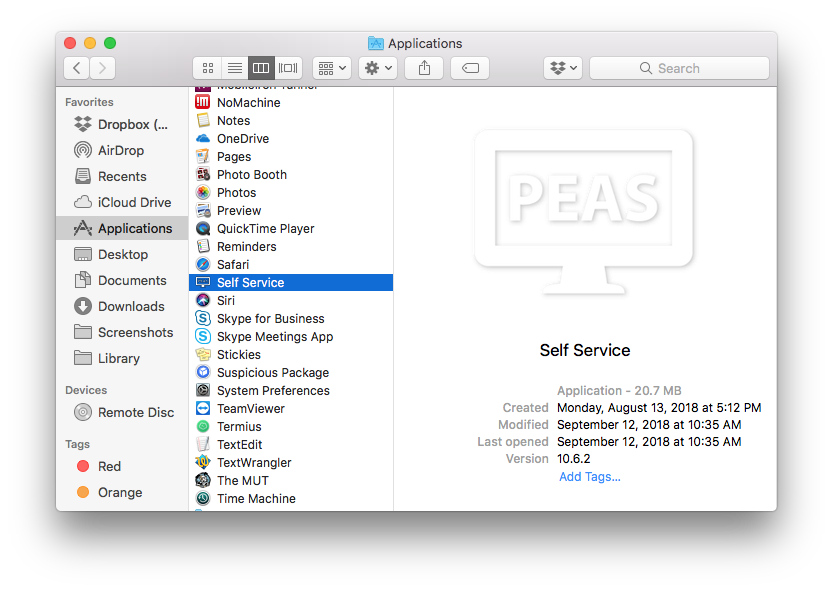Image resolution: width=833 pixels, height=591 pixels.
Task: Open Downloads in the sidebar
Action: pyautogui.click(x=122, y=307)
